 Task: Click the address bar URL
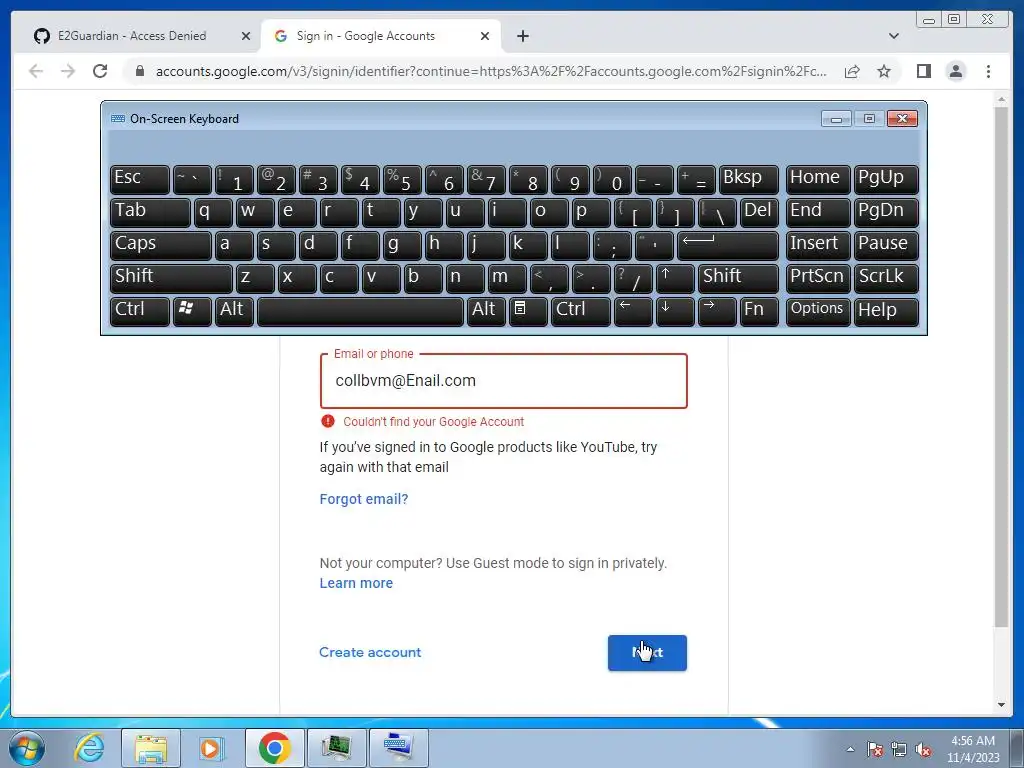(x=490, y=71)
